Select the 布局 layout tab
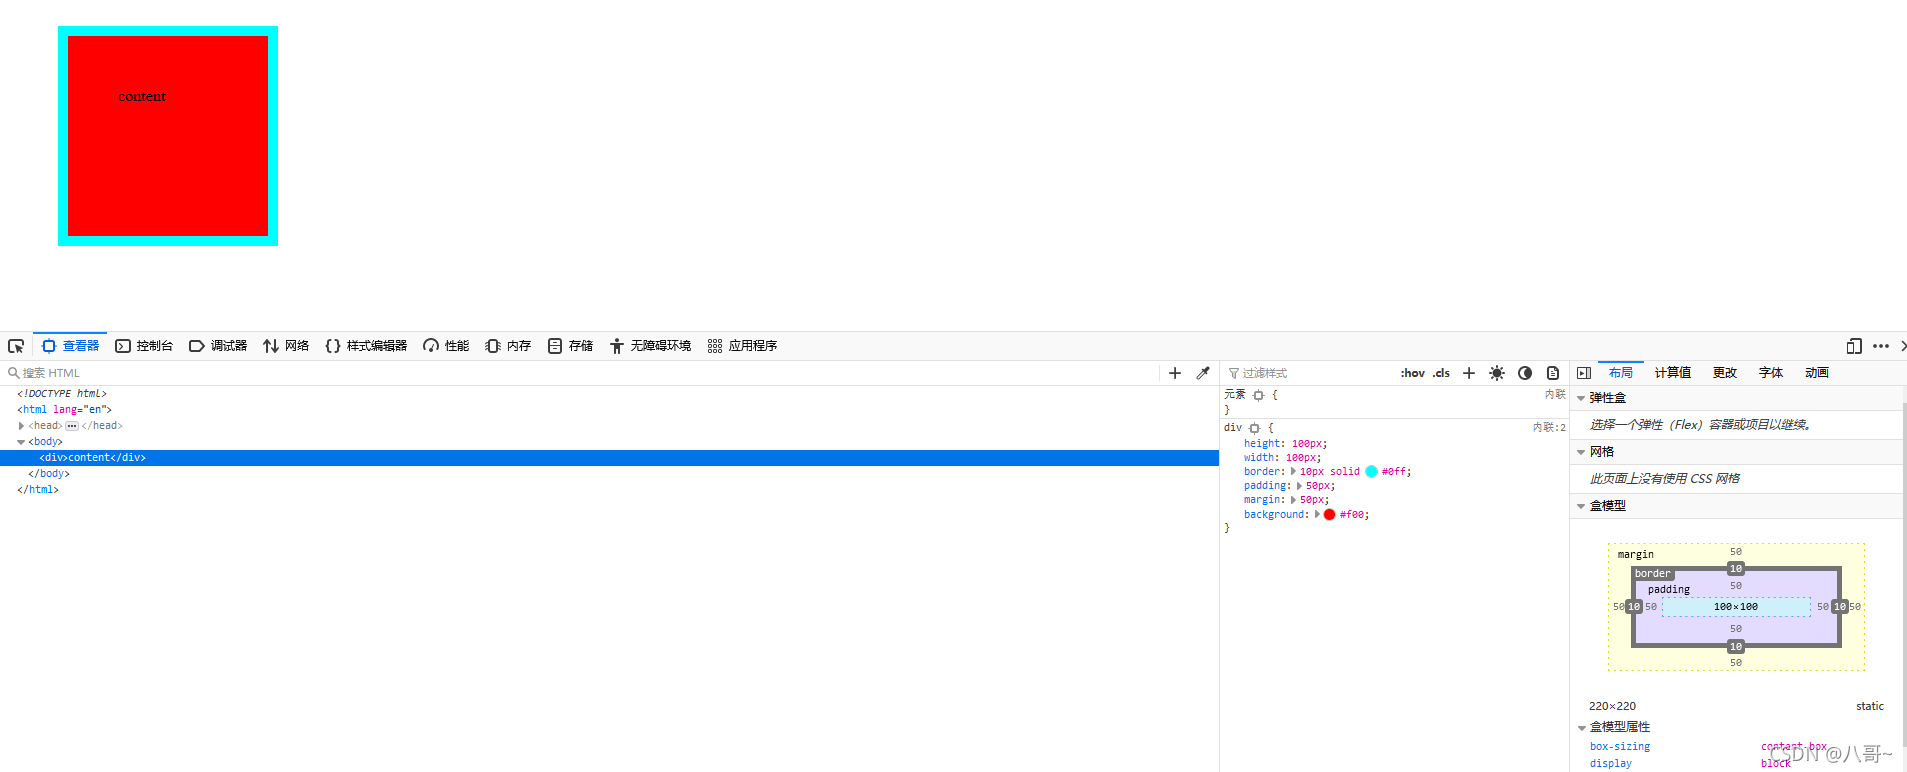This screenshot has width=1907, height=772. point(1621,373)
